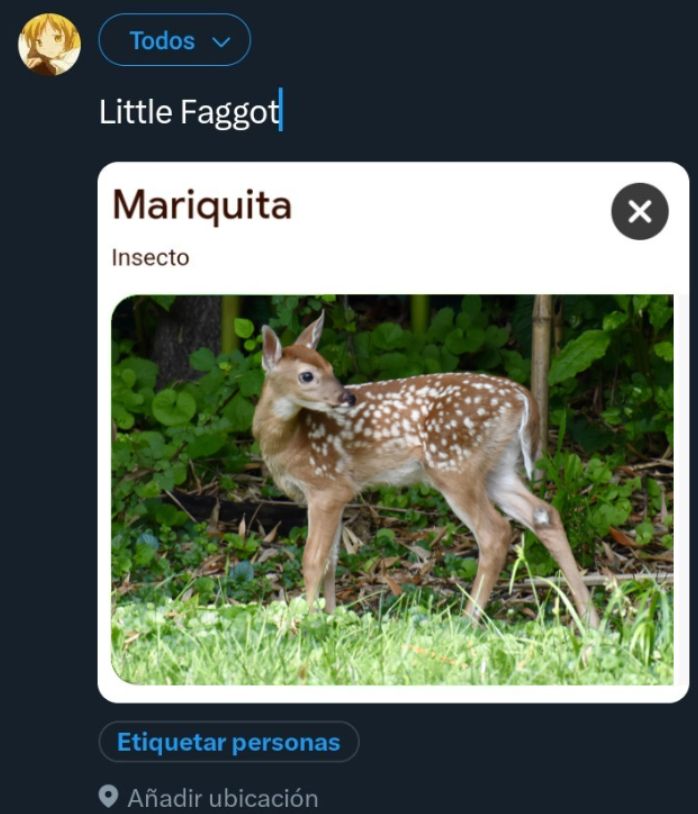Select the Añadir ubicación option

(209, 797)
